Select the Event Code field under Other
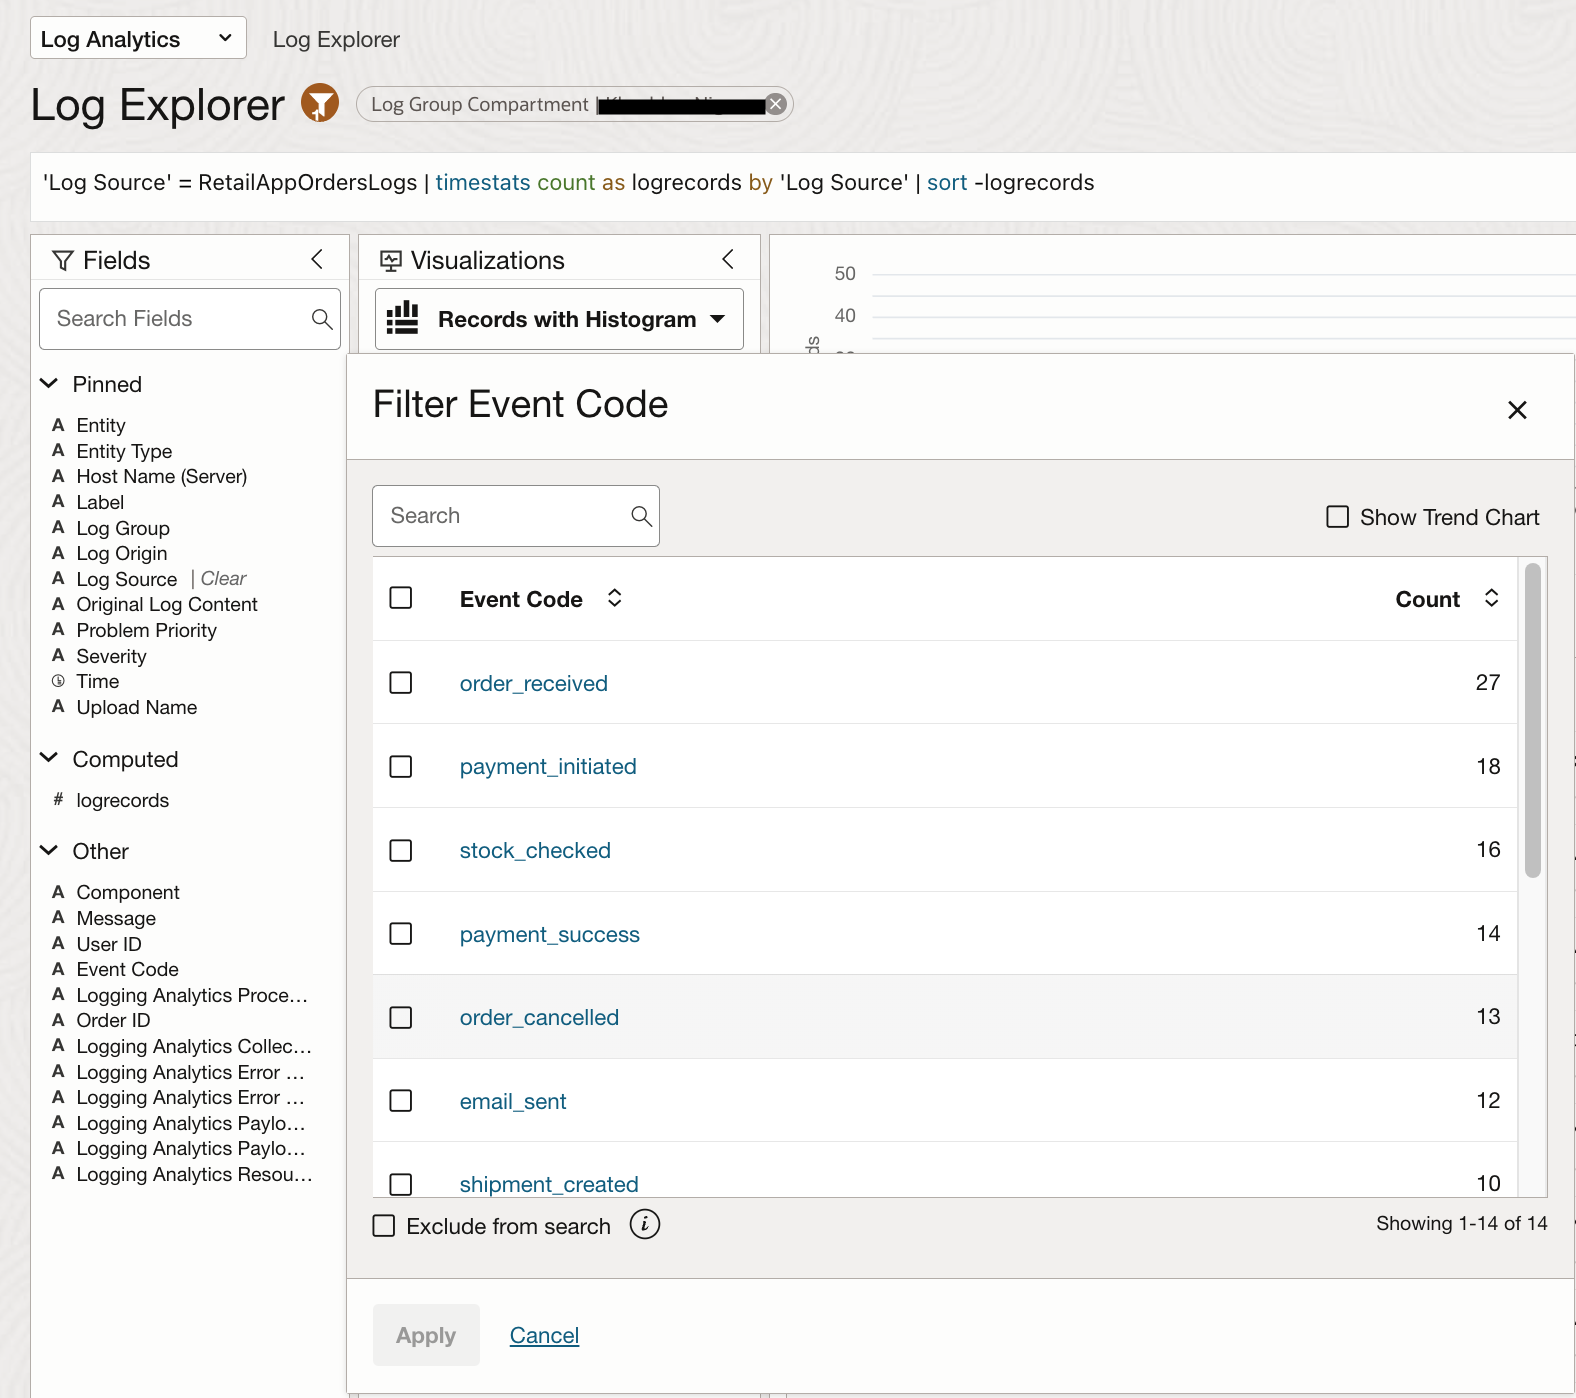This screenshot has height=1398, width=1576. pos(127,969)
